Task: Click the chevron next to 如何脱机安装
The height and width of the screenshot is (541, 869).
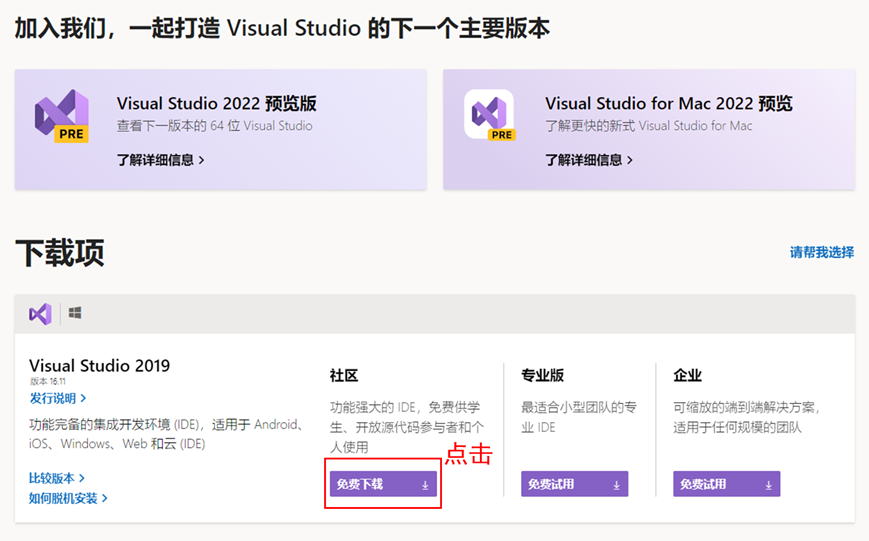Action: pos(104,498)
